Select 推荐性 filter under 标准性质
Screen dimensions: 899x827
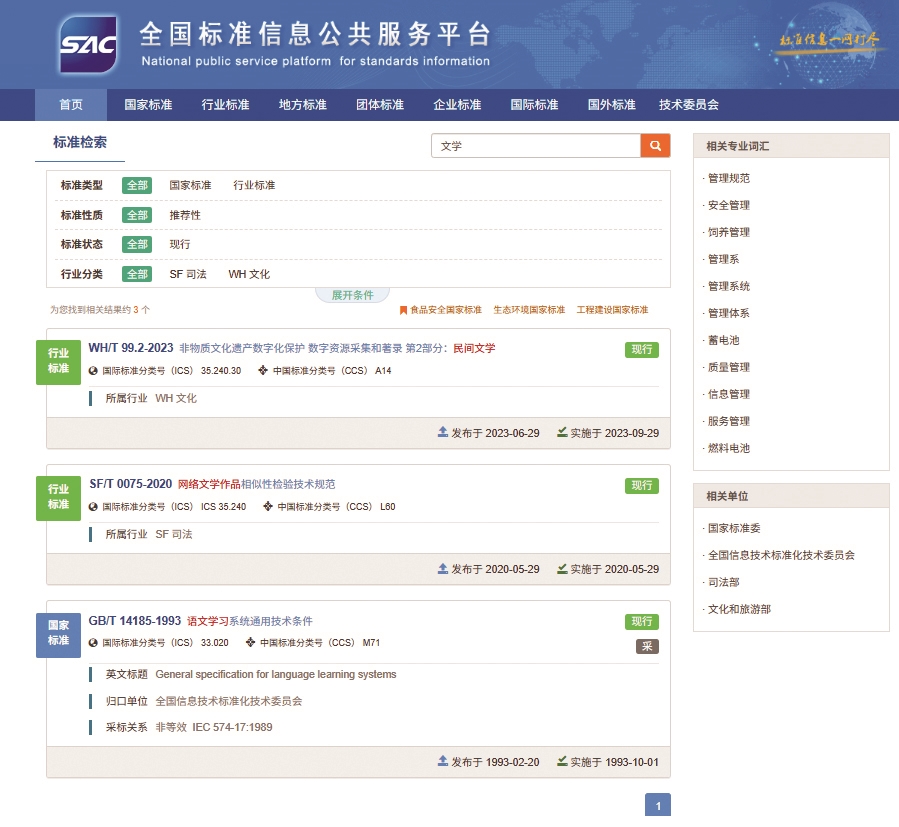pos(185,215)
